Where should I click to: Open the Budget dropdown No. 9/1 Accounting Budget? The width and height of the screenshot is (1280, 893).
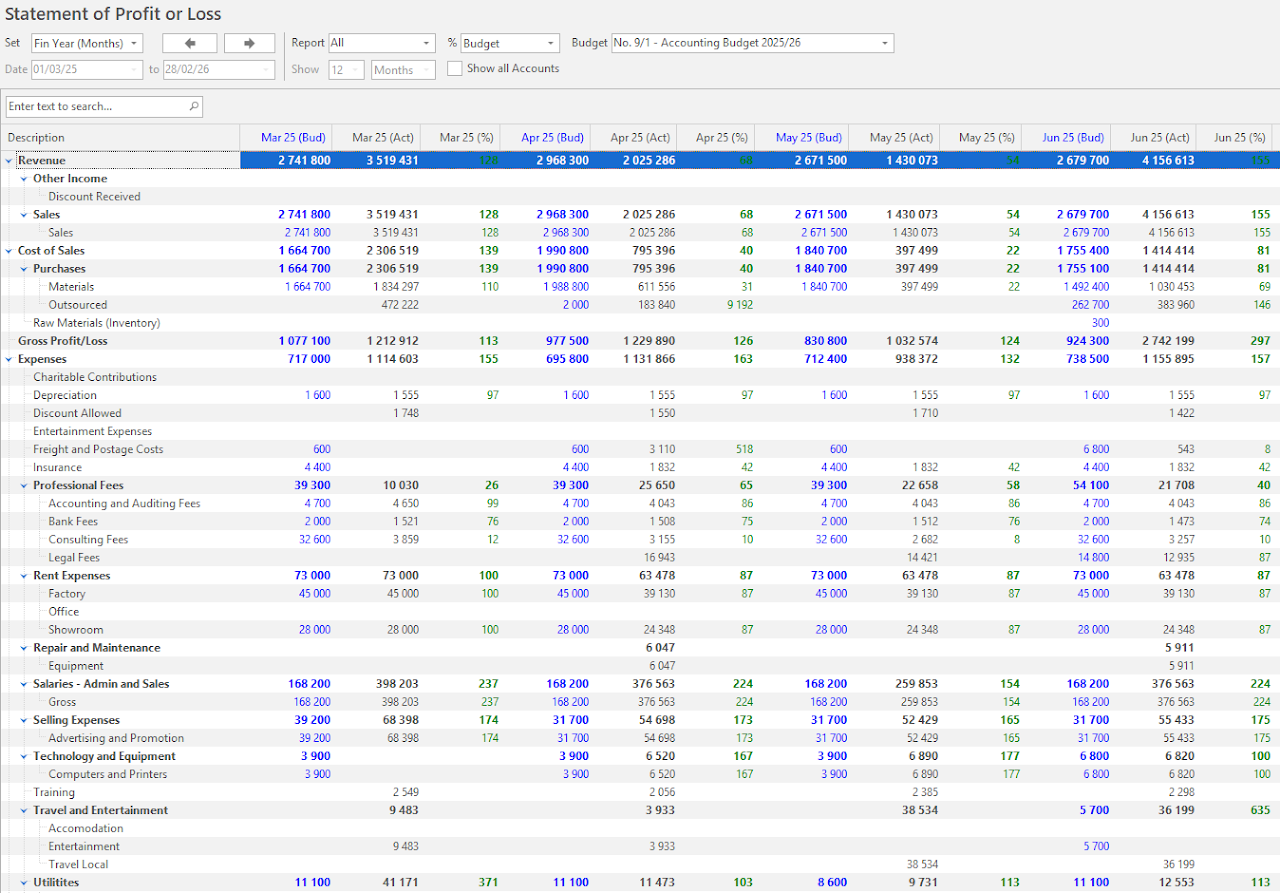pyautogui.click(x=752, y=43)
